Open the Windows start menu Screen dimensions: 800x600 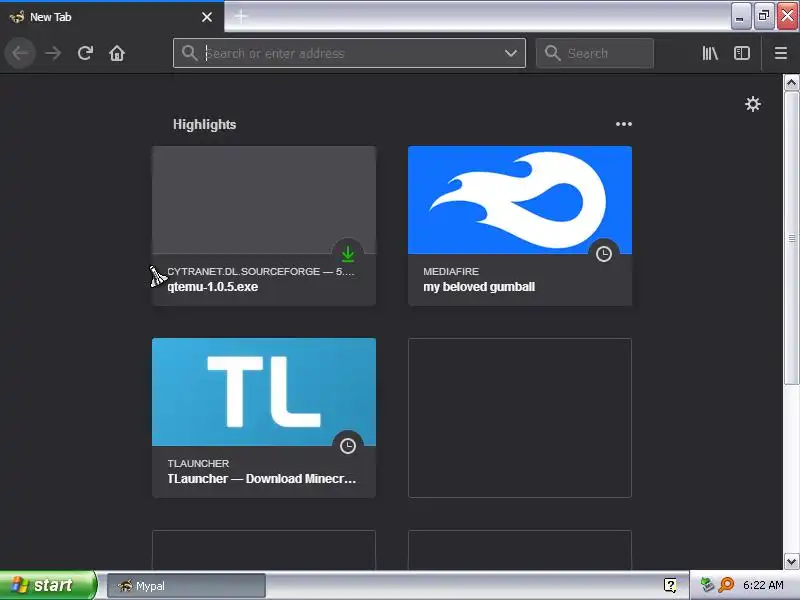tap(48, 585)
